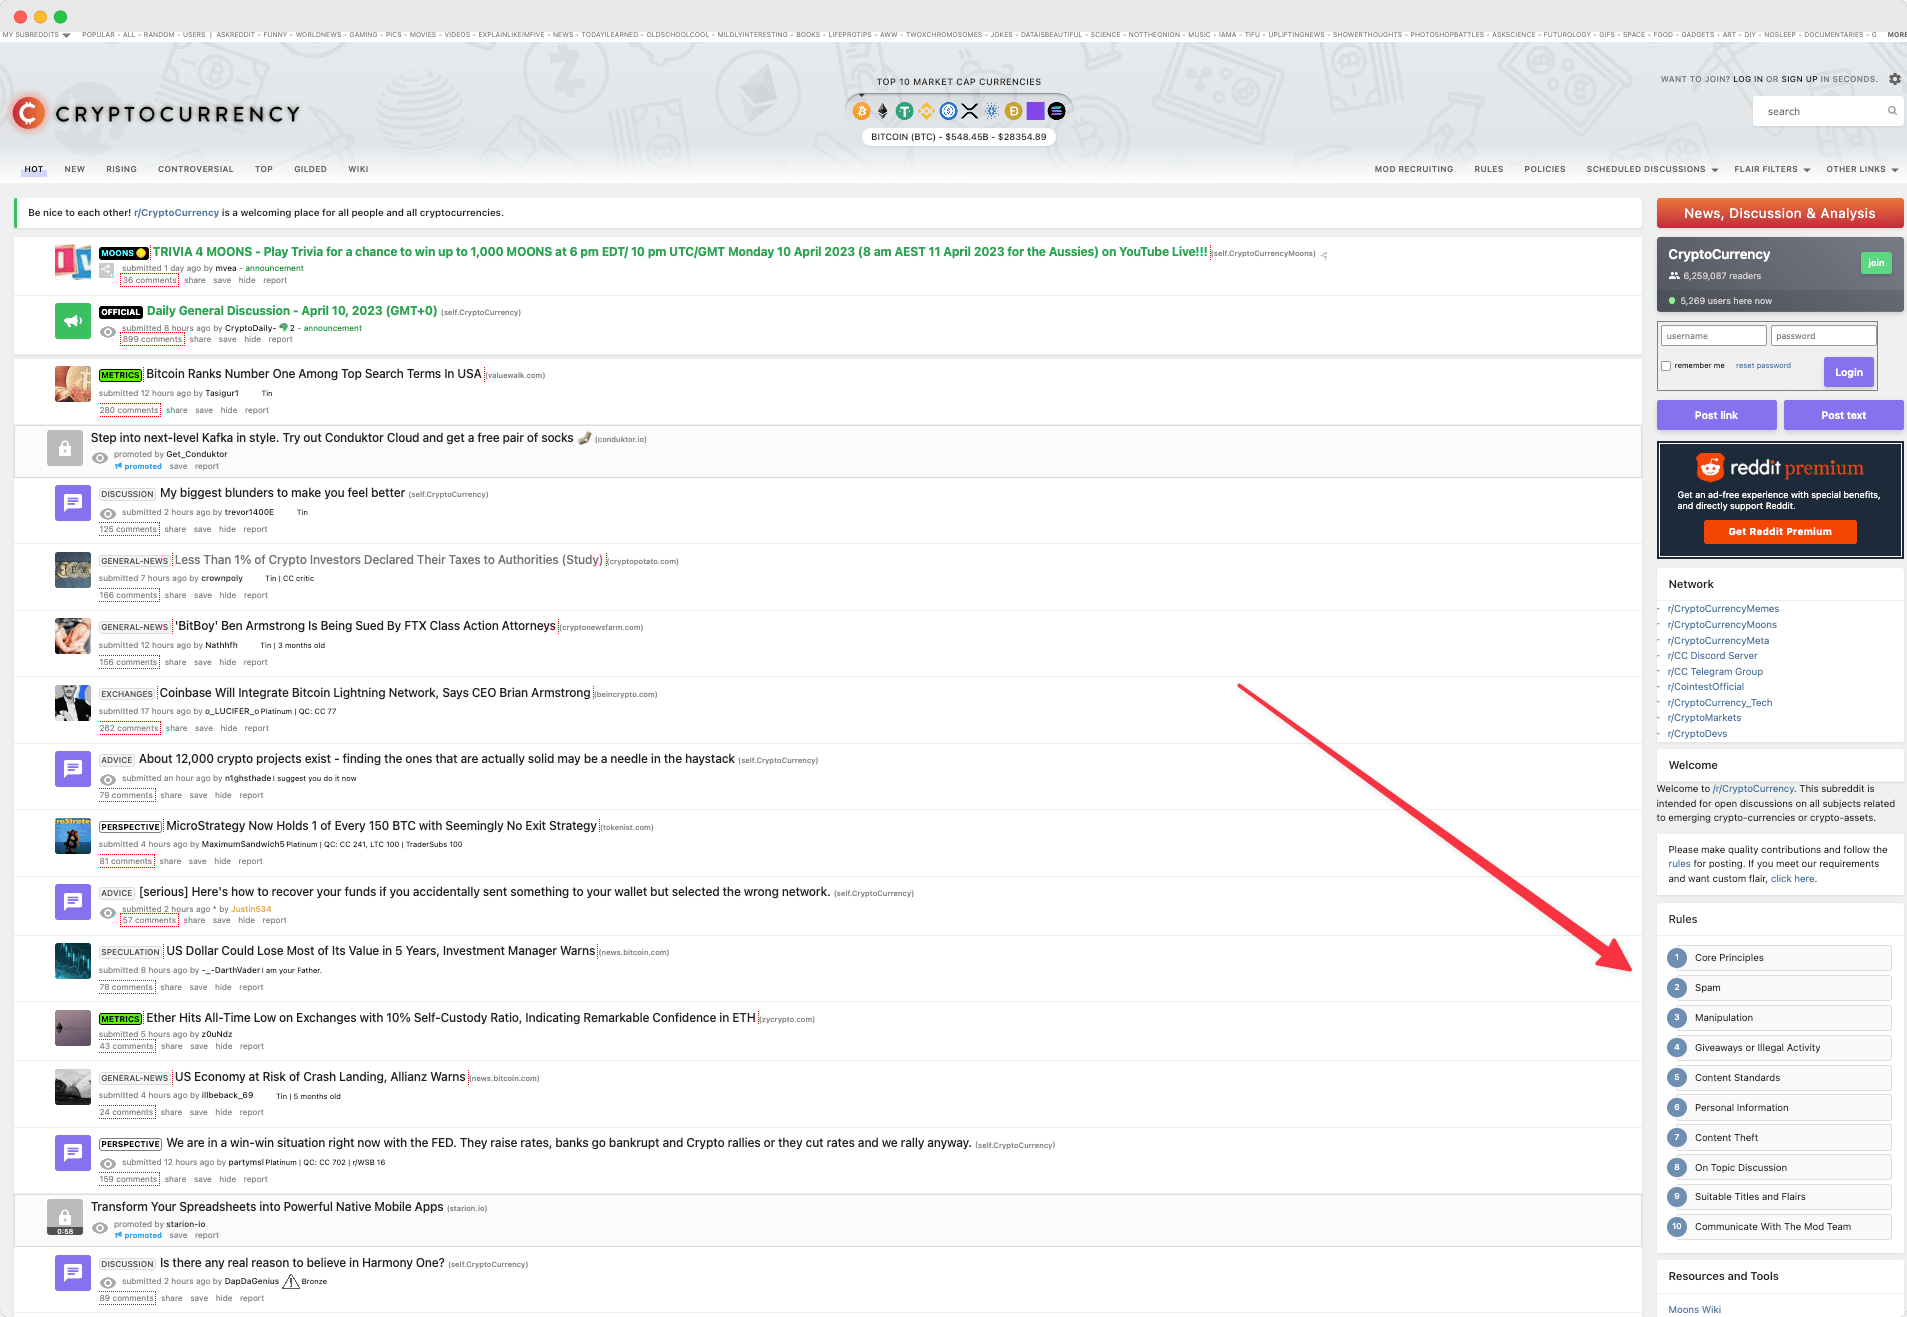
Task: Expand the OTHER LINKS dropdown
Action: pyautogui.click(x=1857, y=169)
